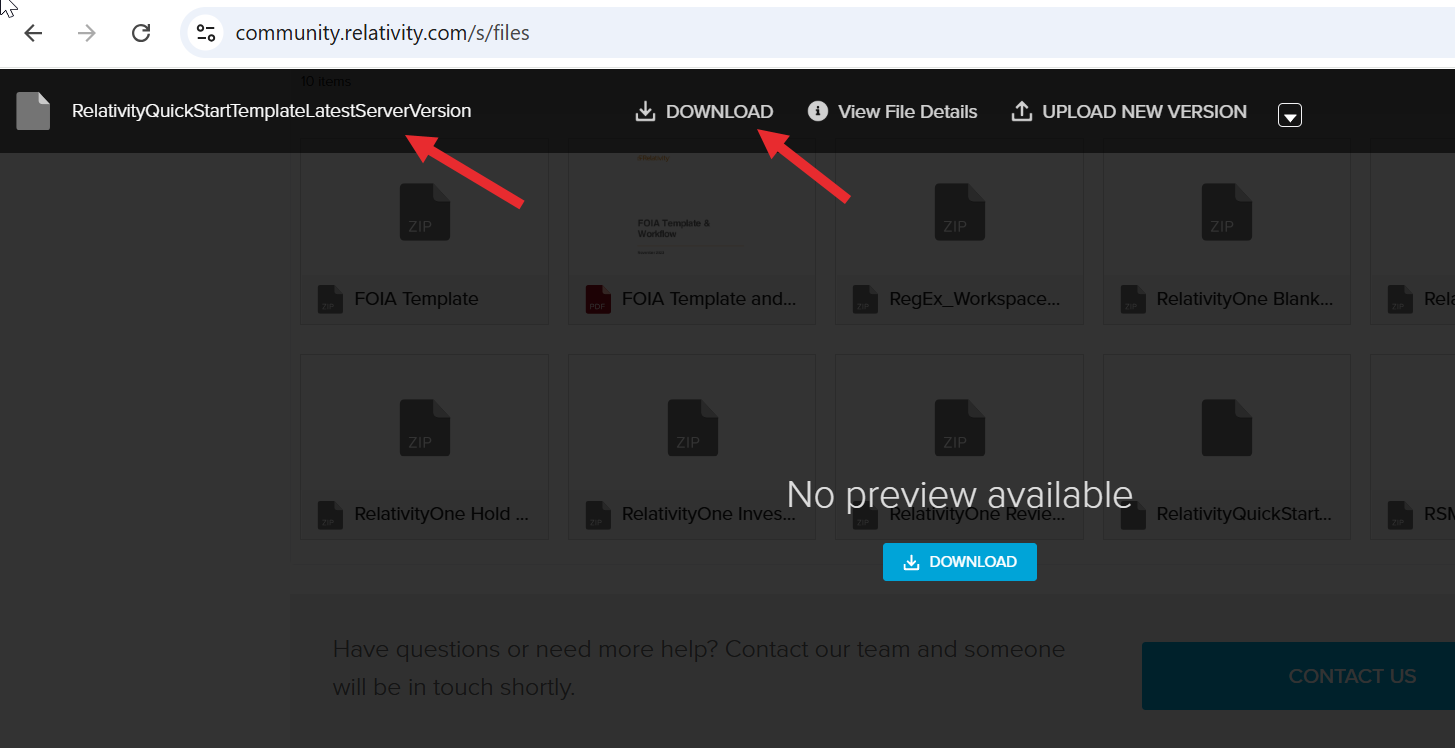Select UPLOAD NEW VERSION
Image resolution: width=1455 pixels, height=748 pixels.
point(1144,112)
